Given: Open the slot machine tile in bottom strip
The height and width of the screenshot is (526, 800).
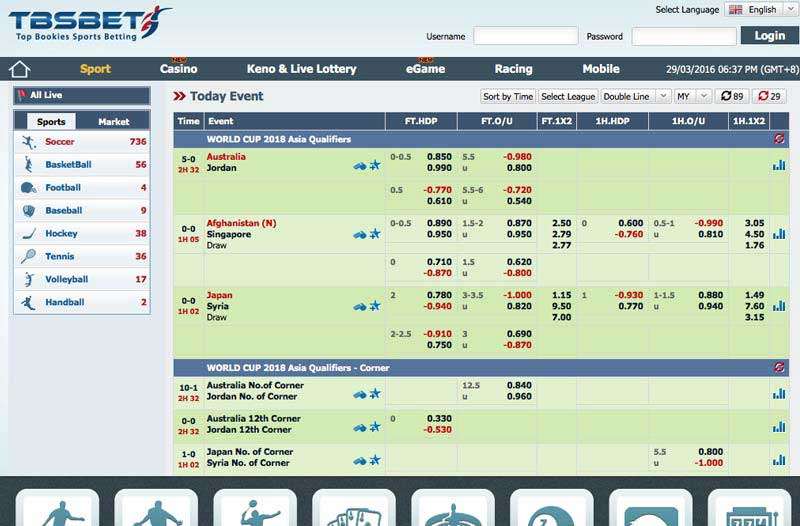Looking at the screenshot, I should [x=749, y=508].
